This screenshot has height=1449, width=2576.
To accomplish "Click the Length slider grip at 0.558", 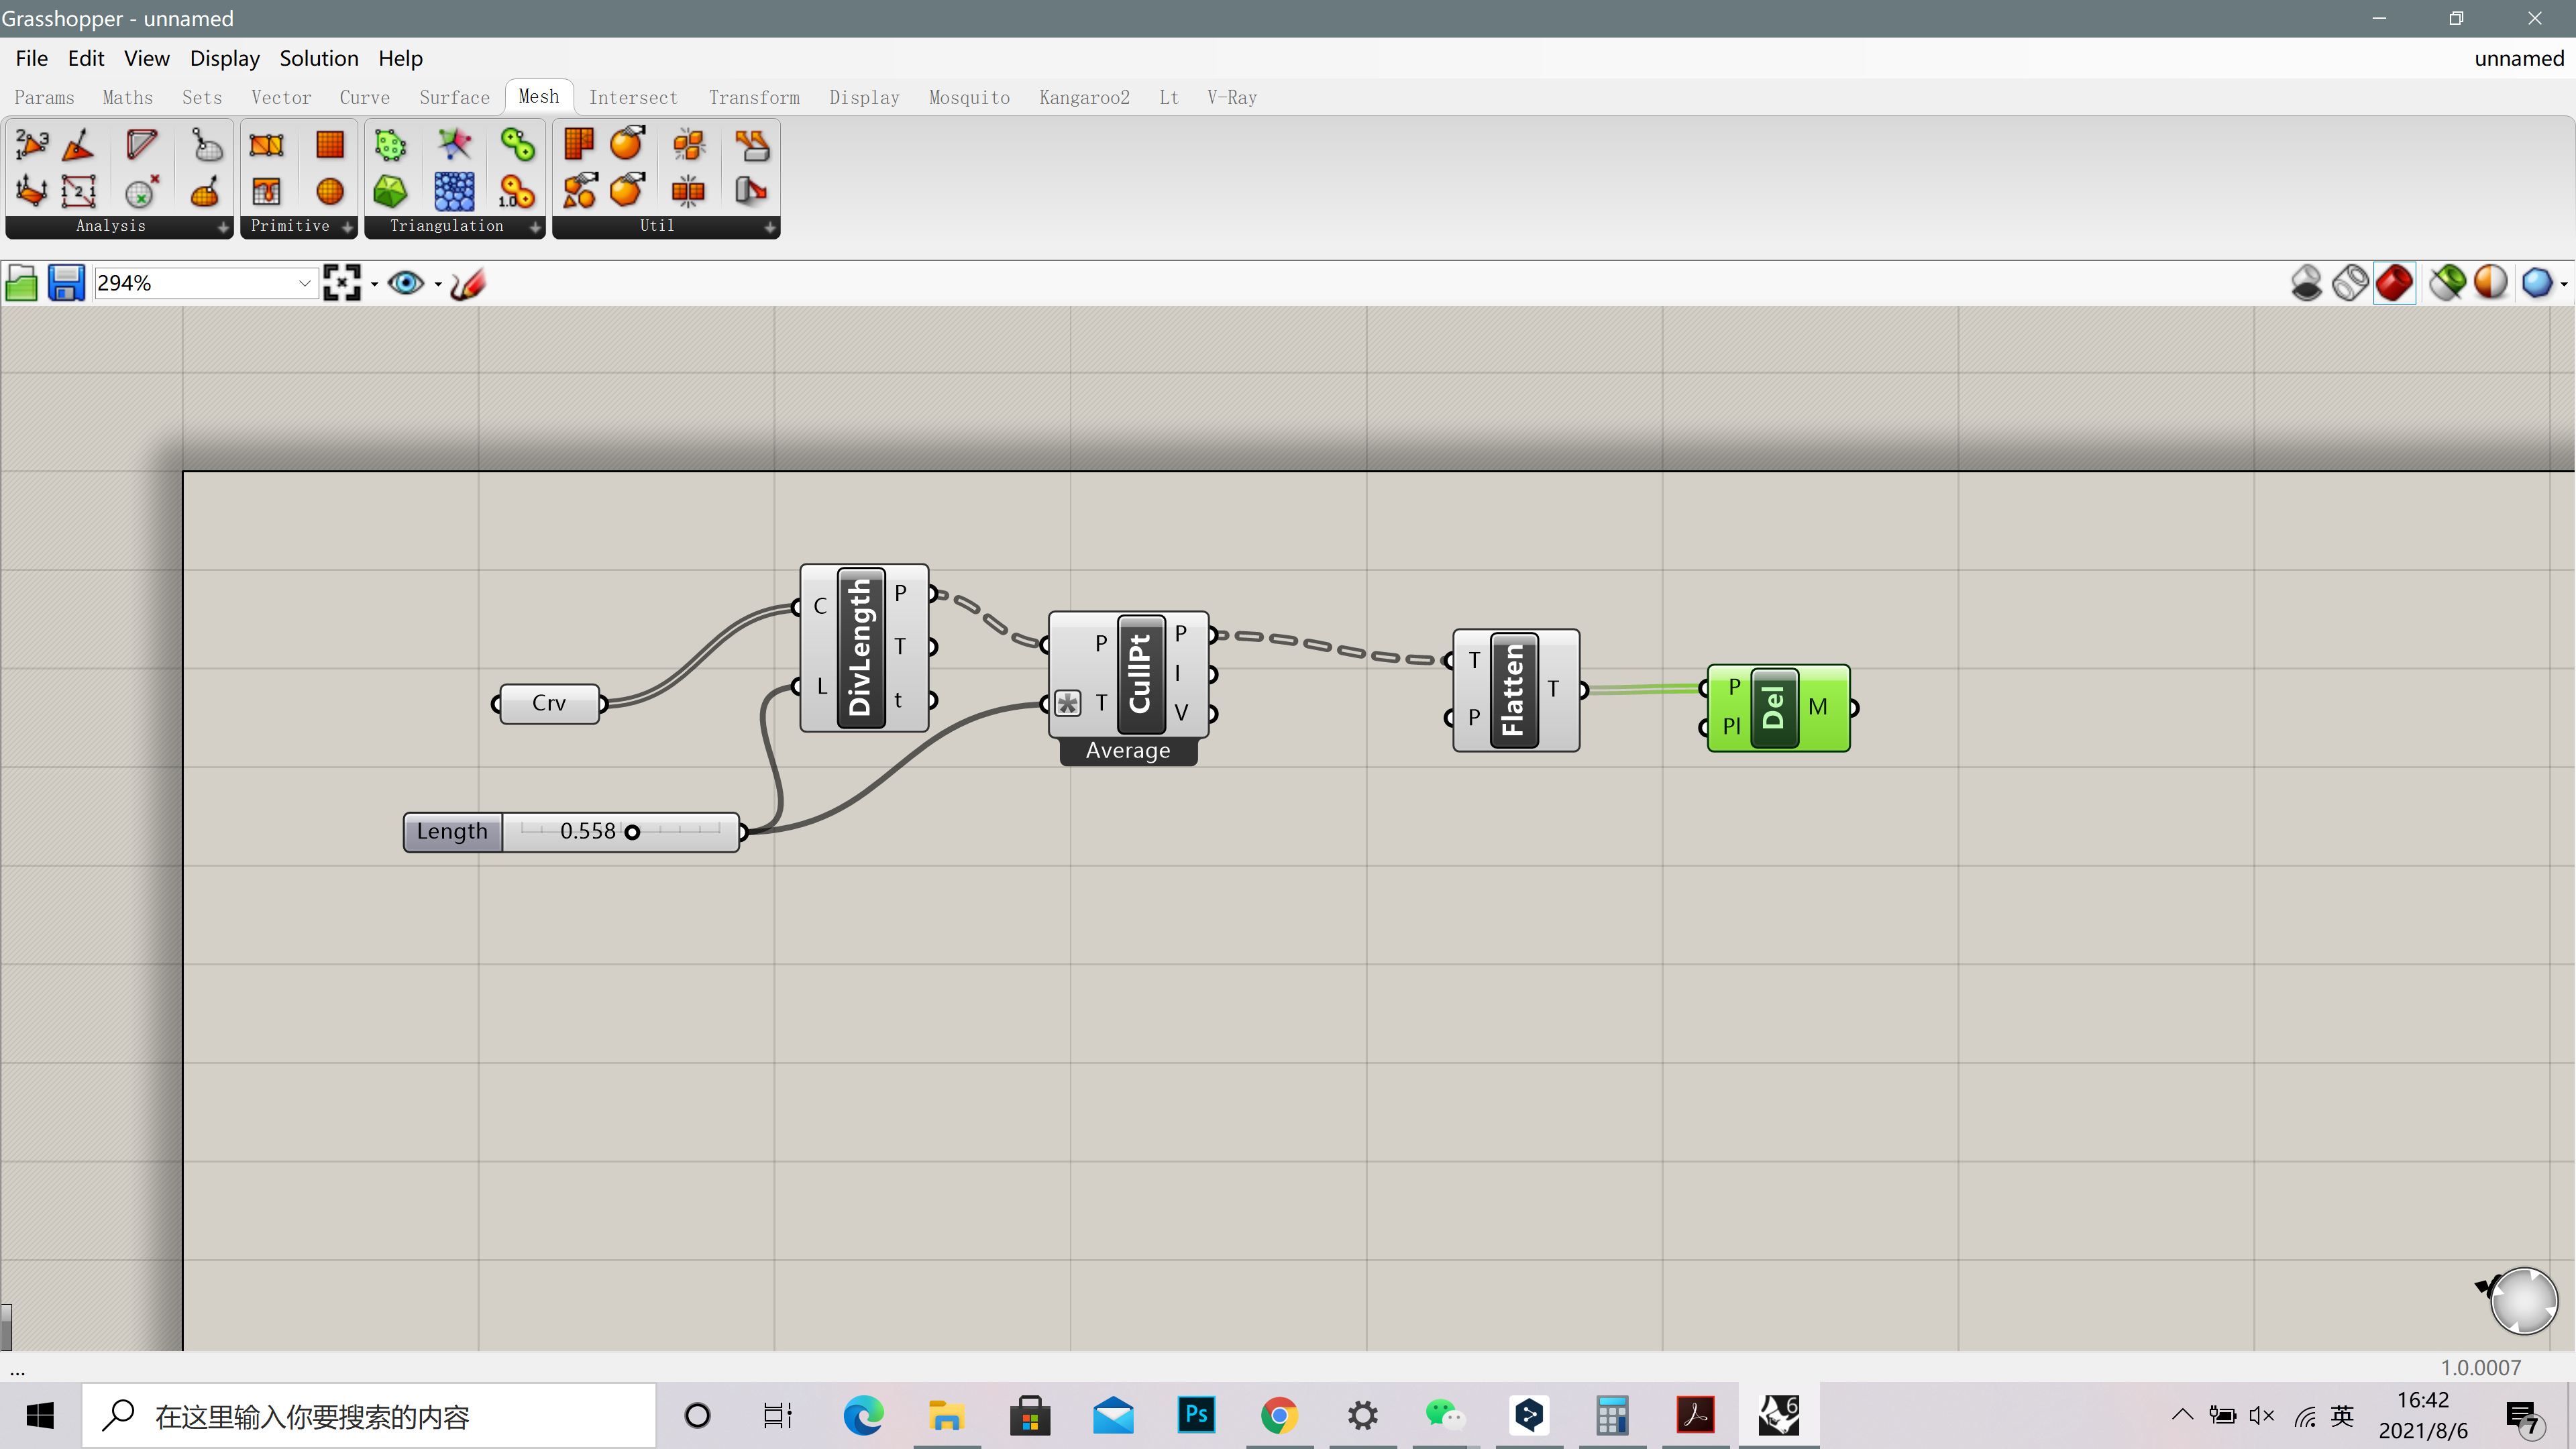I will coord(632,832).
